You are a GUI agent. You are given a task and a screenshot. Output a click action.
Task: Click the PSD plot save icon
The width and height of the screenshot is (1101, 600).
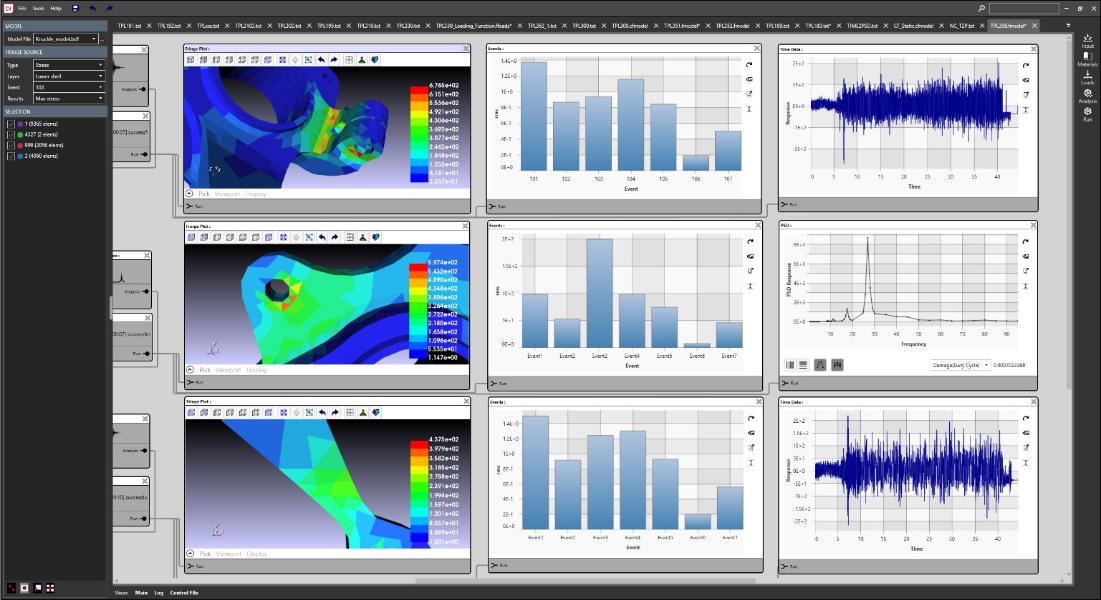(x=837, y=365)
